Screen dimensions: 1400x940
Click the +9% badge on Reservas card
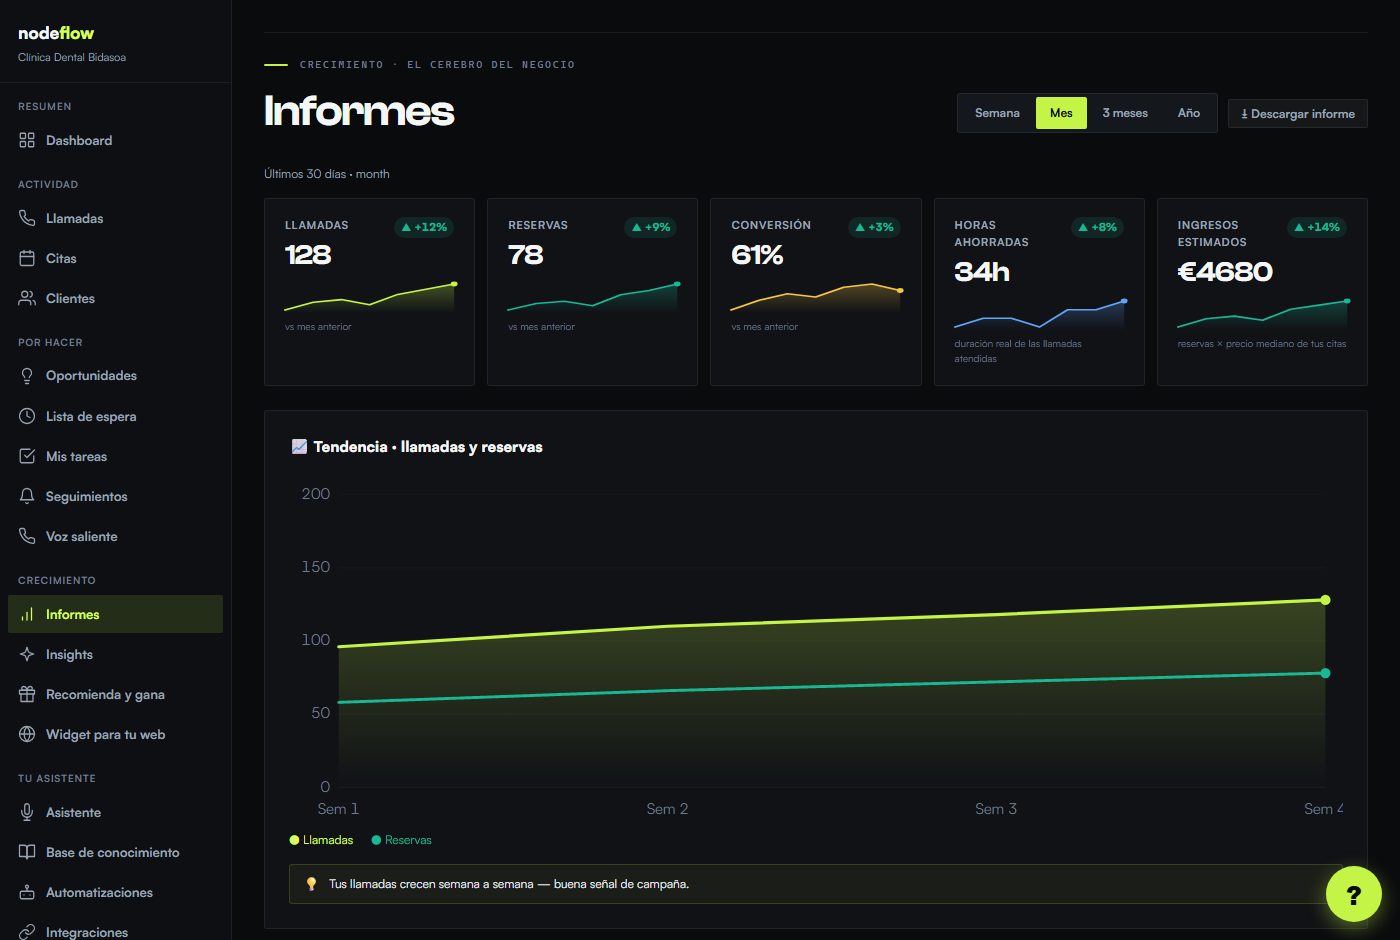651,227
